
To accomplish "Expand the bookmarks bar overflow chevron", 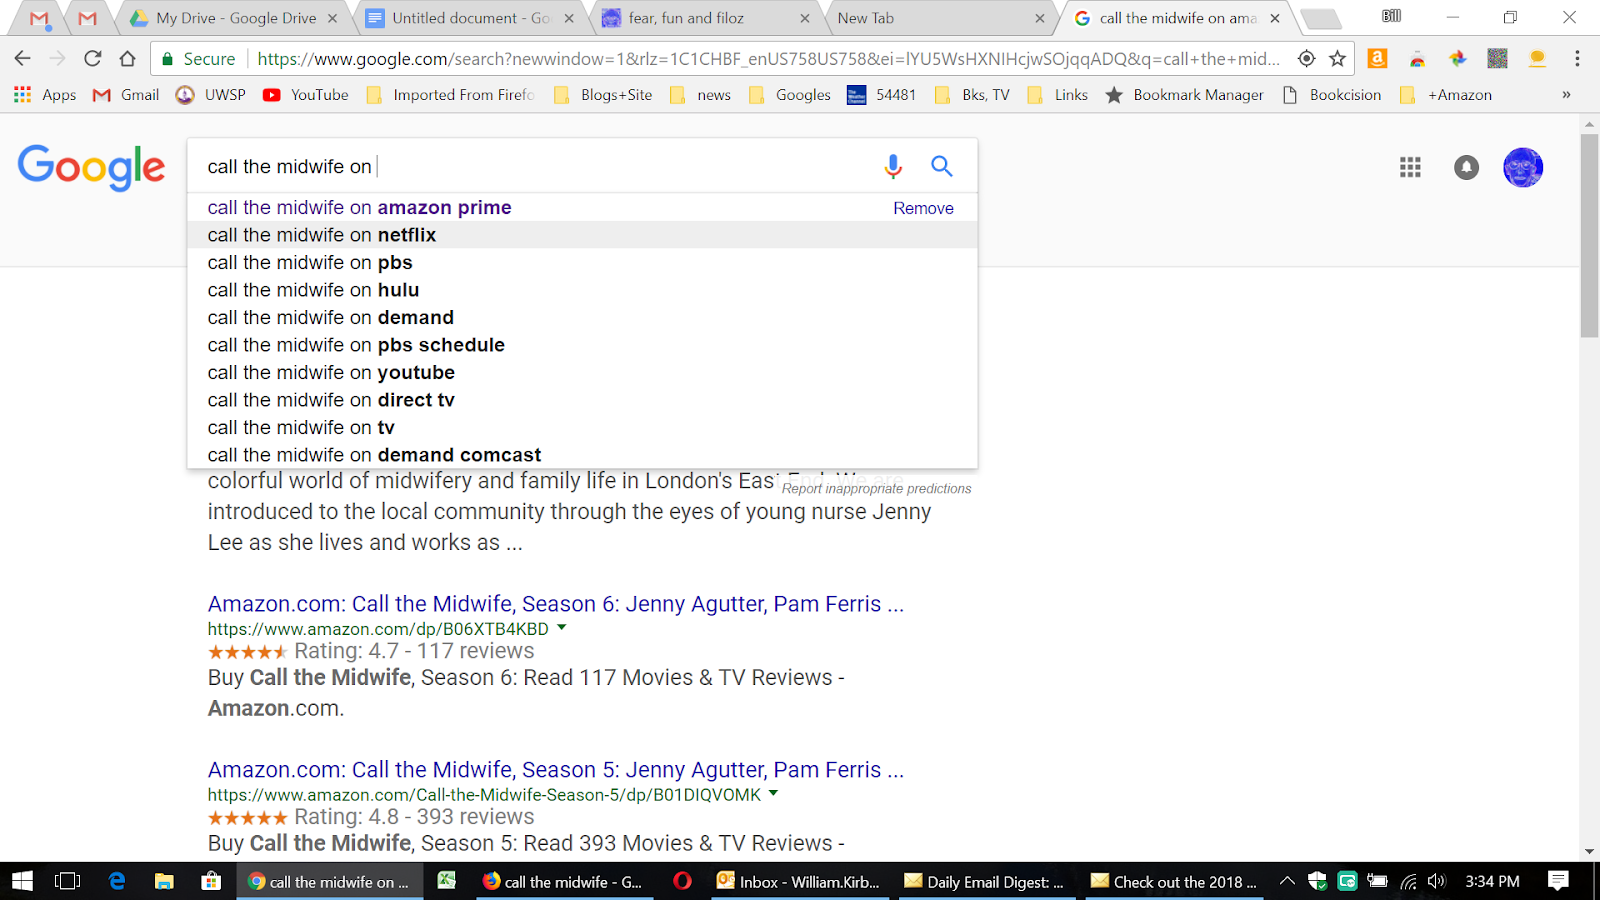I will (1566, 95).
